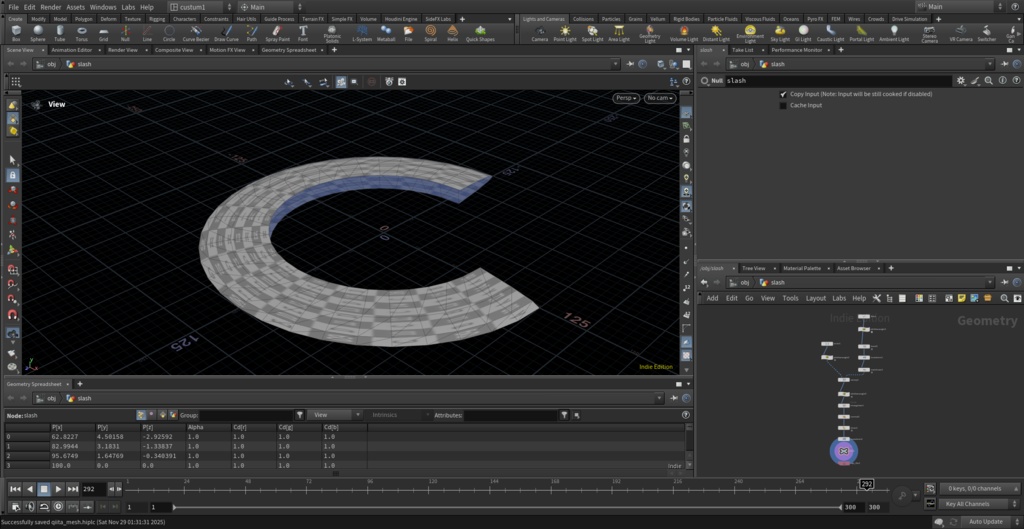The image size is (1024, 529).
Task: Toggle the Copy Input checkbox
Action: (783, 94)
